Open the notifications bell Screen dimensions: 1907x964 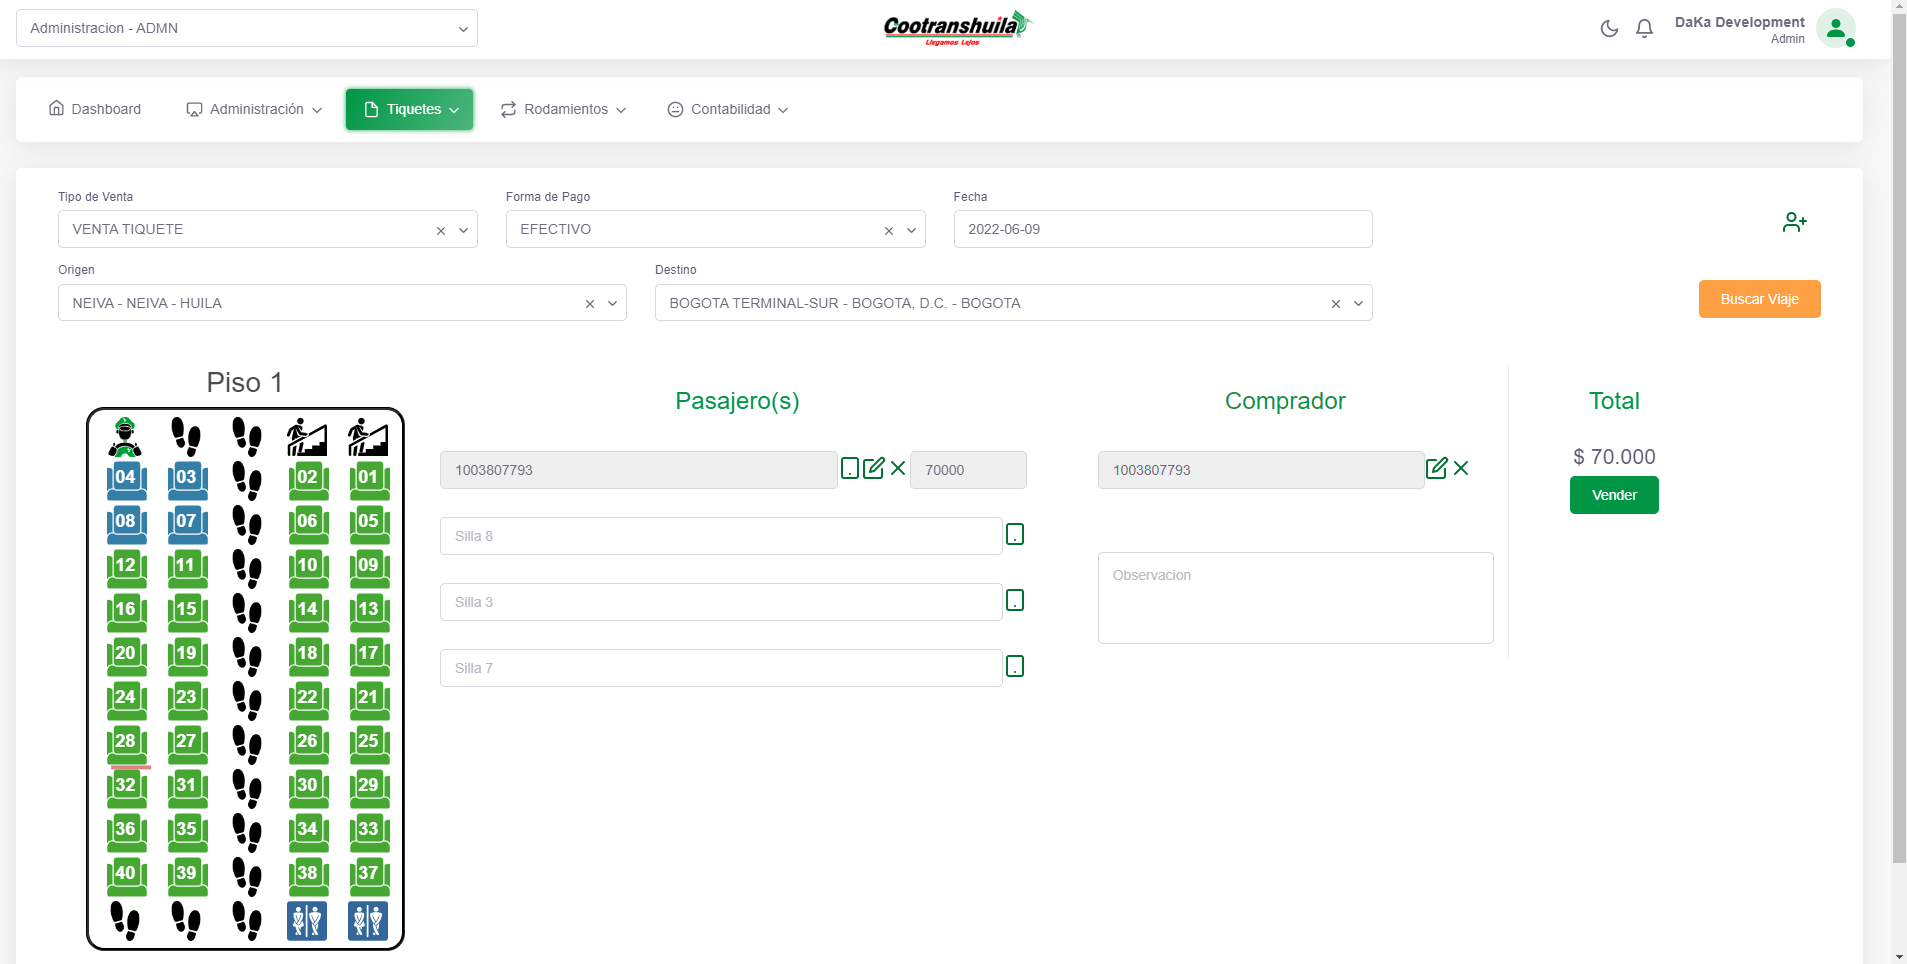tap(1644, 29)
